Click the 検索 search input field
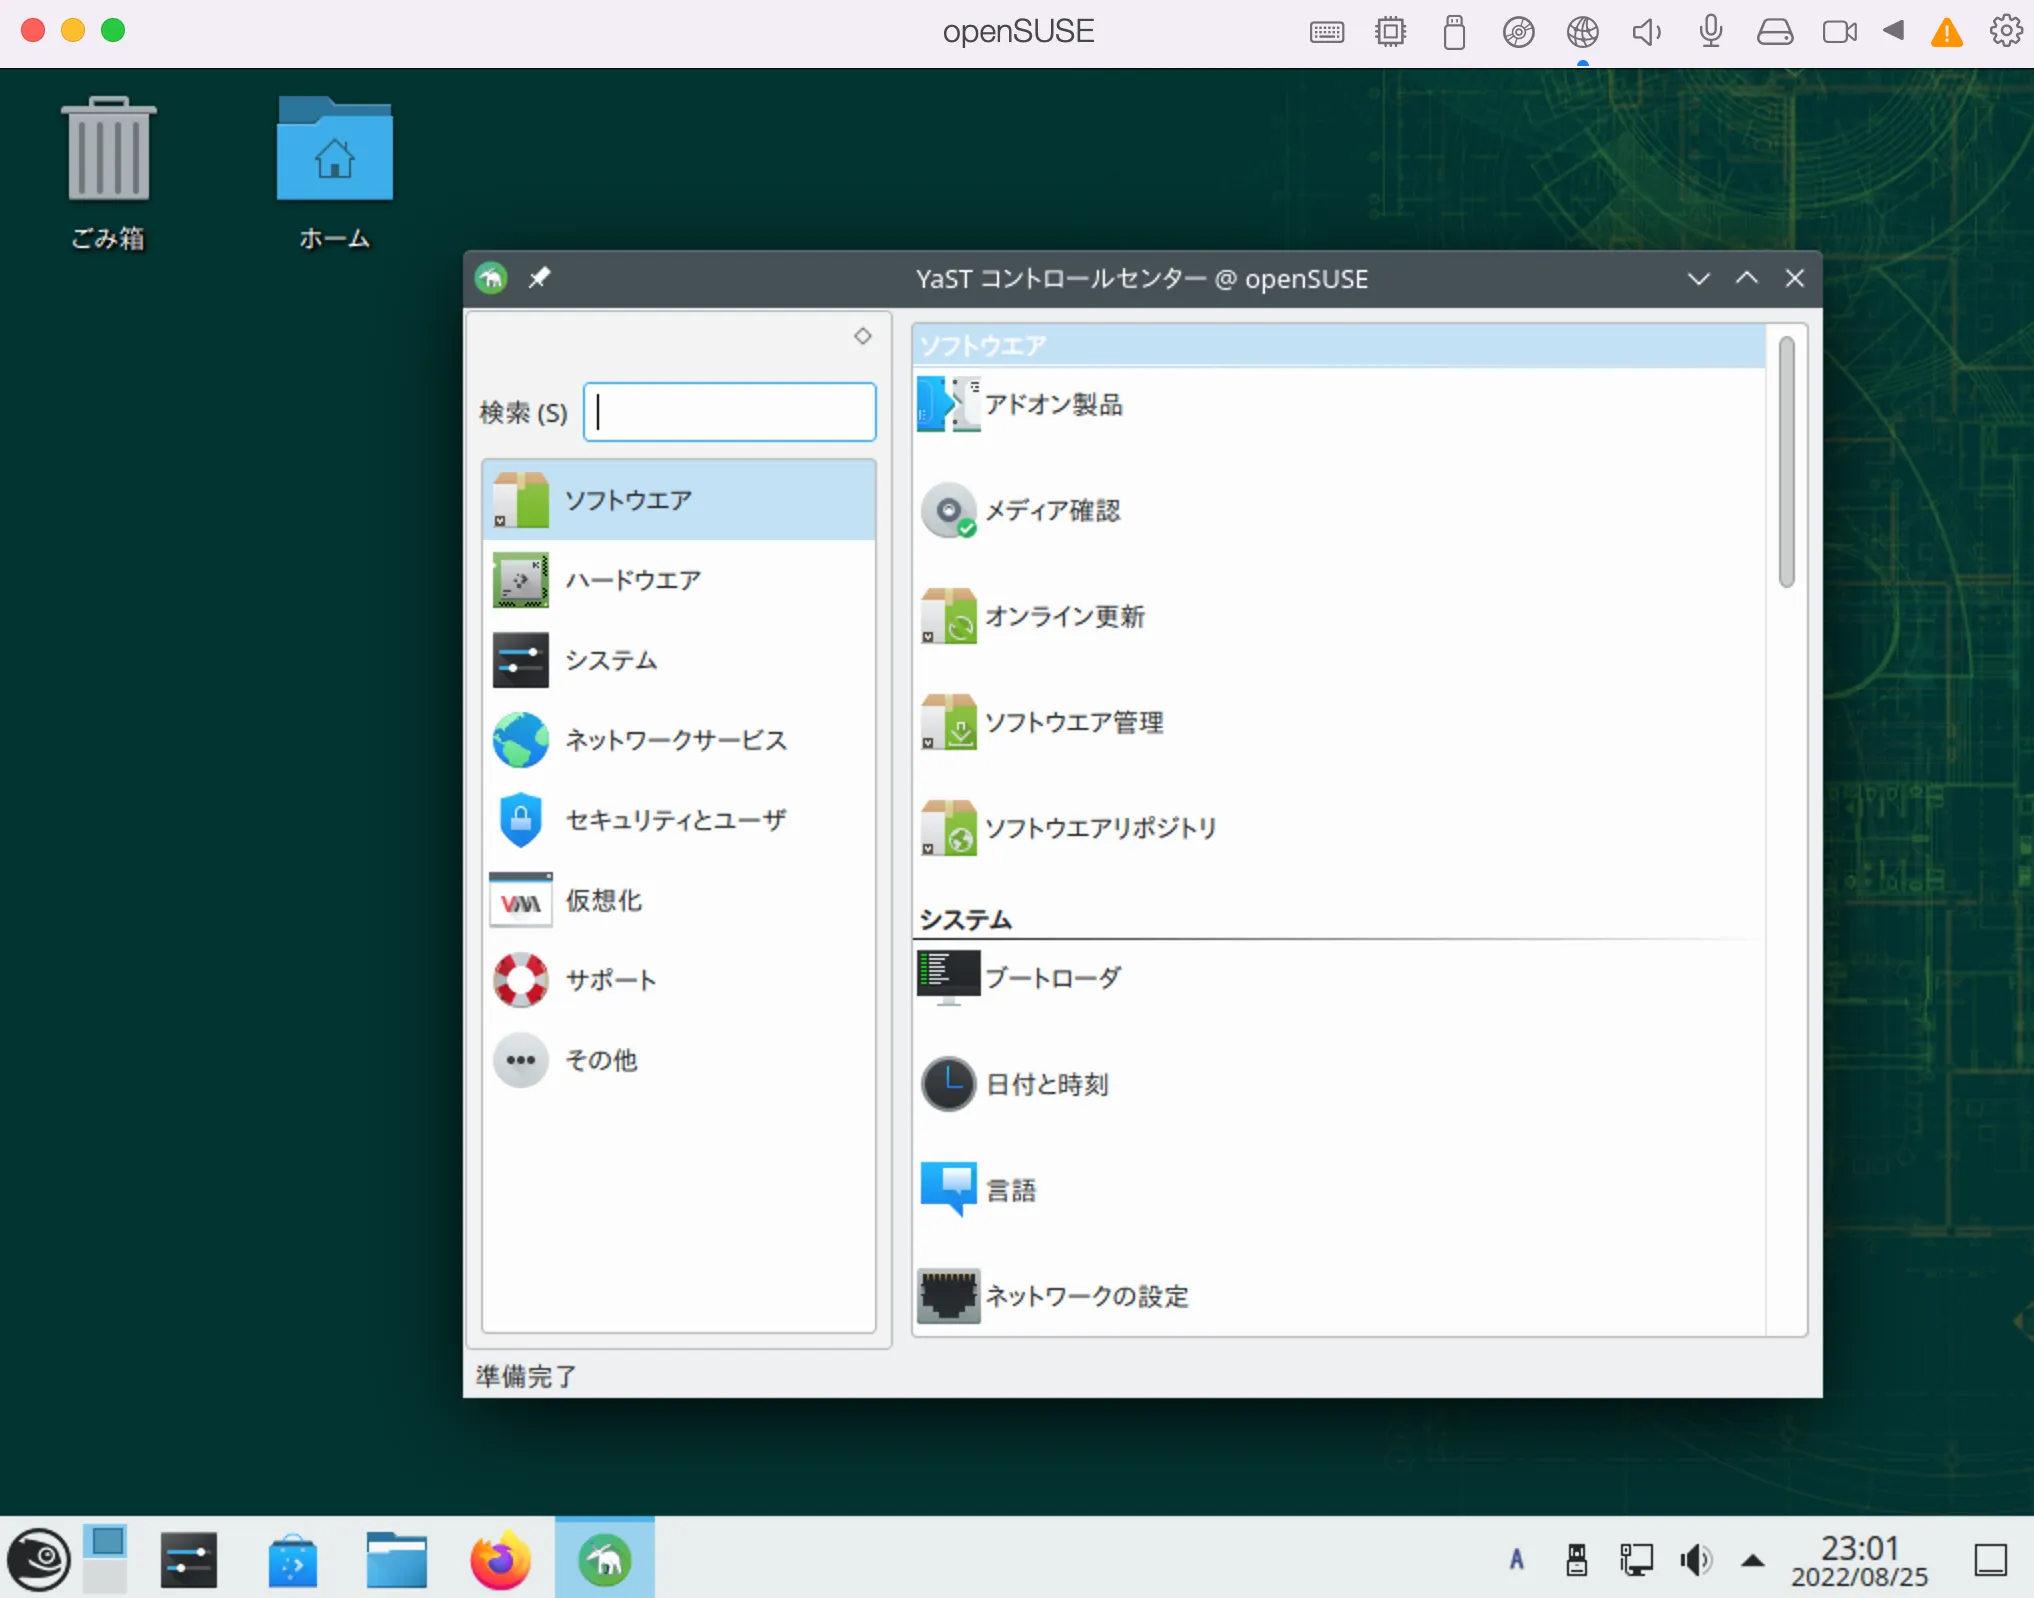2034x1598 pixels. click(730, 412)
